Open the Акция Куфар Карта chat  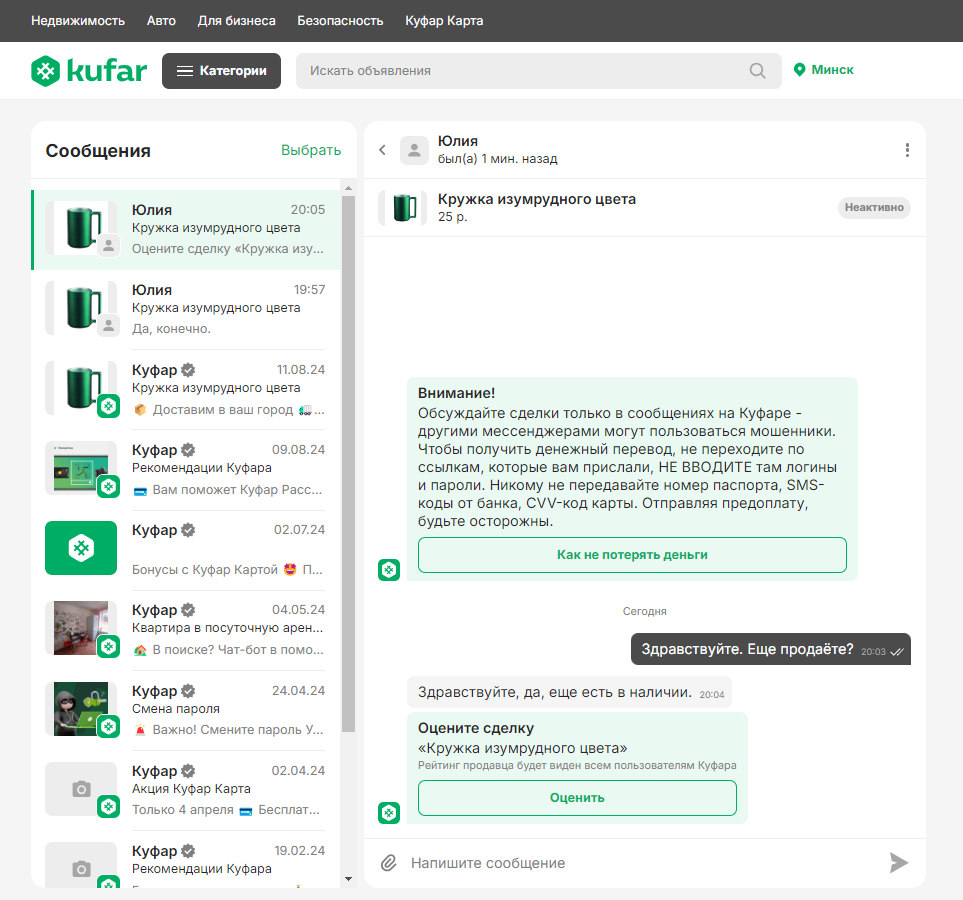point(186,791)
